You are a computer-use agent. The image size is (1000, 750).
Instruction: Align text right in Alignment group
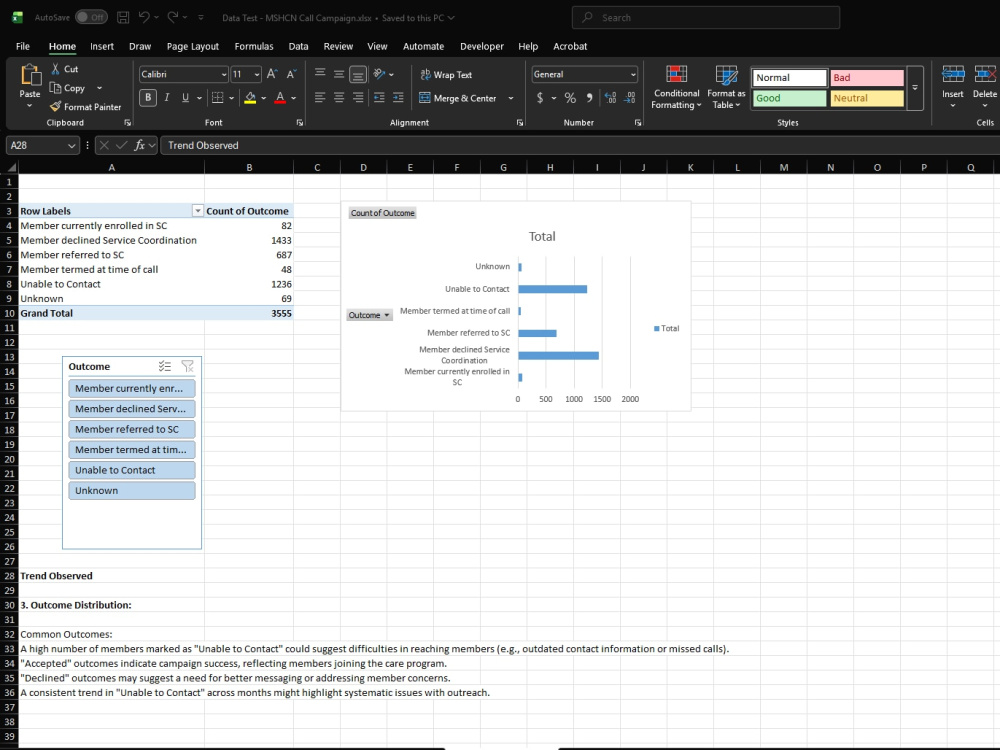[x=358, y=98]
